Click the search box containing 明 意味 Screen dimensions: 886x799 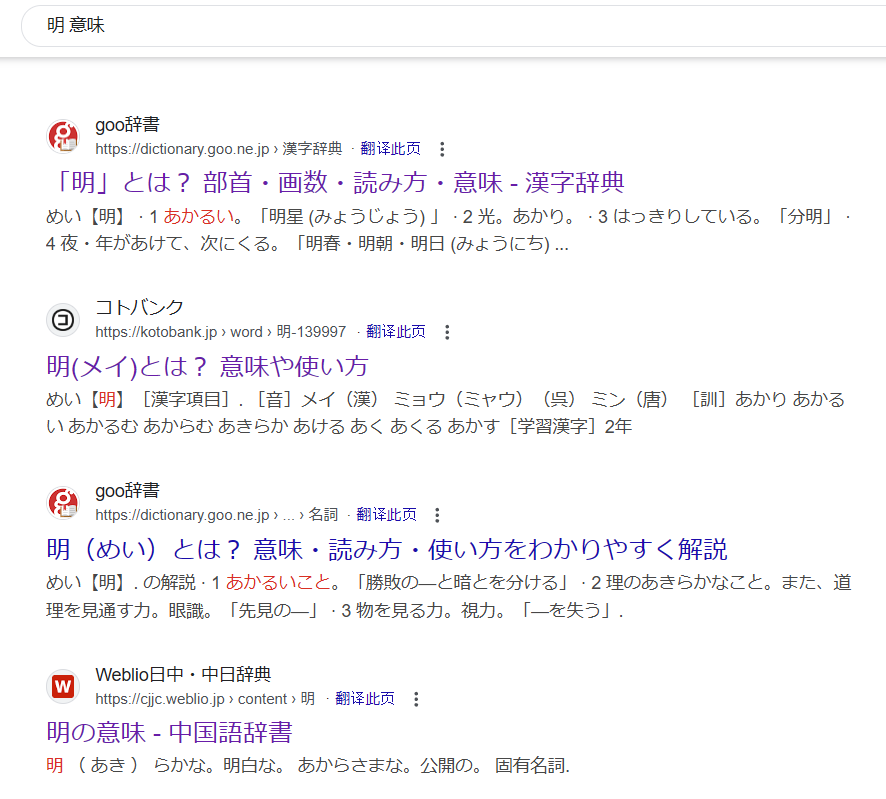[x=453, y=26]
